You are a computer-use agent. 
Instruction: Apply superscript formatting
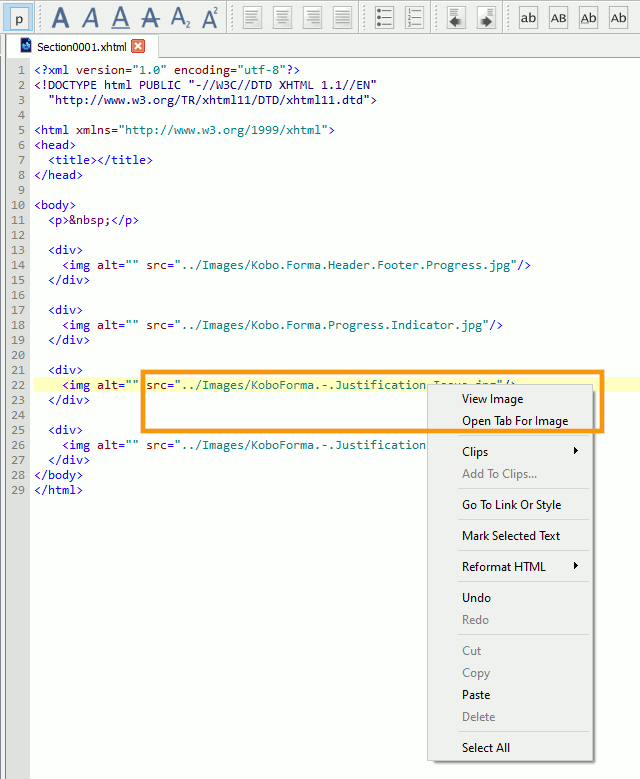[210, 18]
